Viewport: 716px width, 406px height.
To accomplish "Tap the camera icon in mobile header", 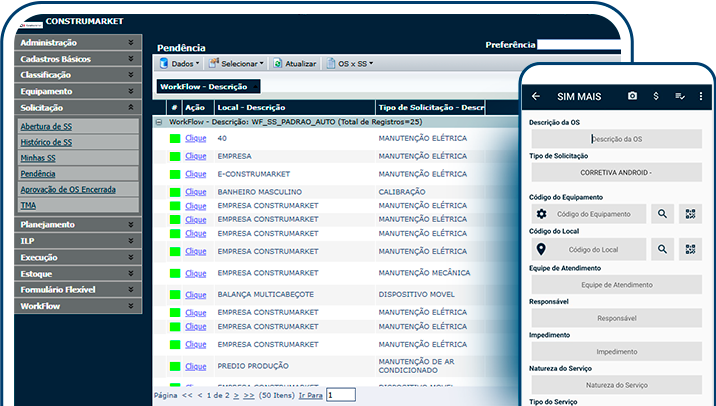I will 632,96.
